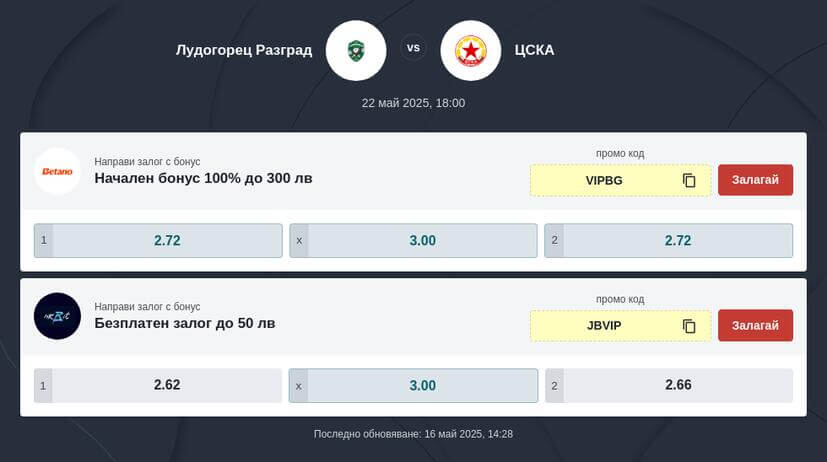Image resolution: width=827 pixels, height=462 pixels.
Task: Copy the JBVIP promo code icon
Action: point(689,326)
